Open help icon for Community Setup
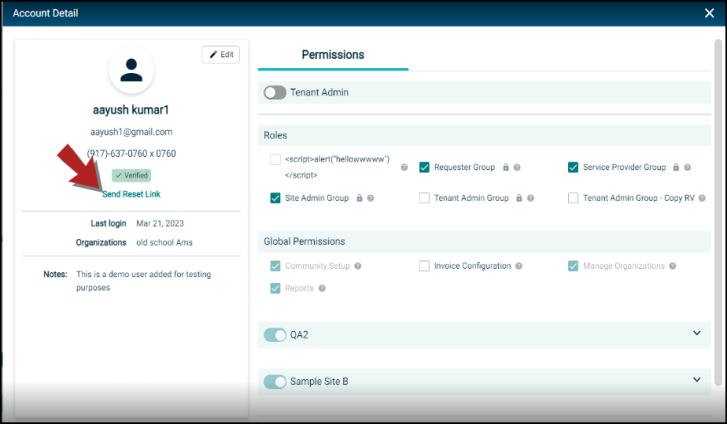Screen dimensions: 727x424 coord(358,266)
